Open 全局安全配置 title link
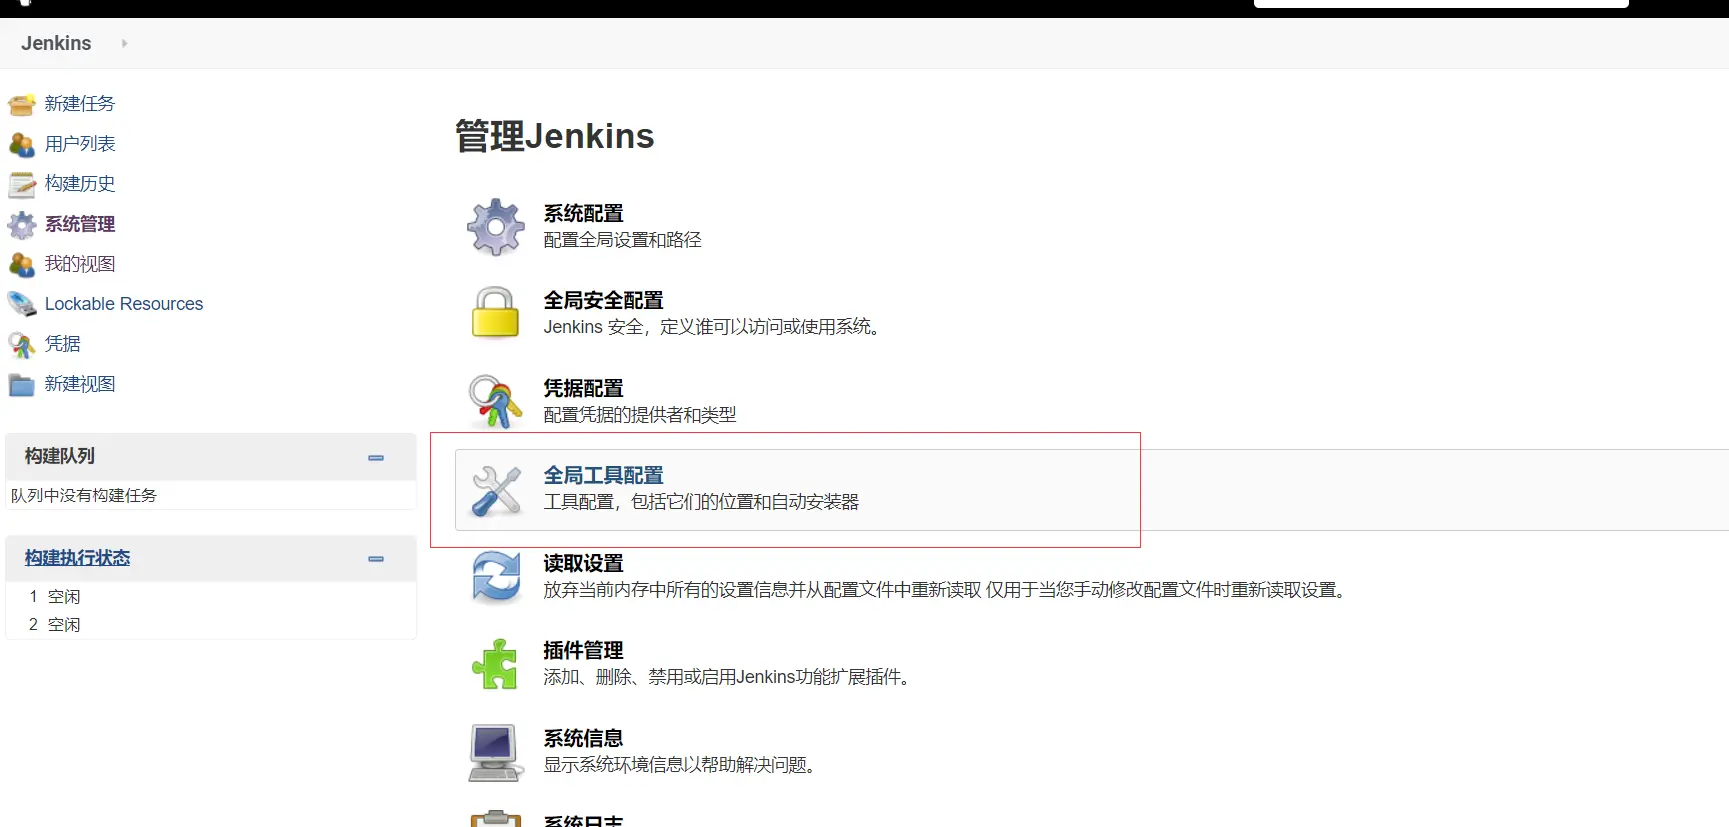Image resolution: width=1729 pixels, height=827 pixels. click(603, 300)
